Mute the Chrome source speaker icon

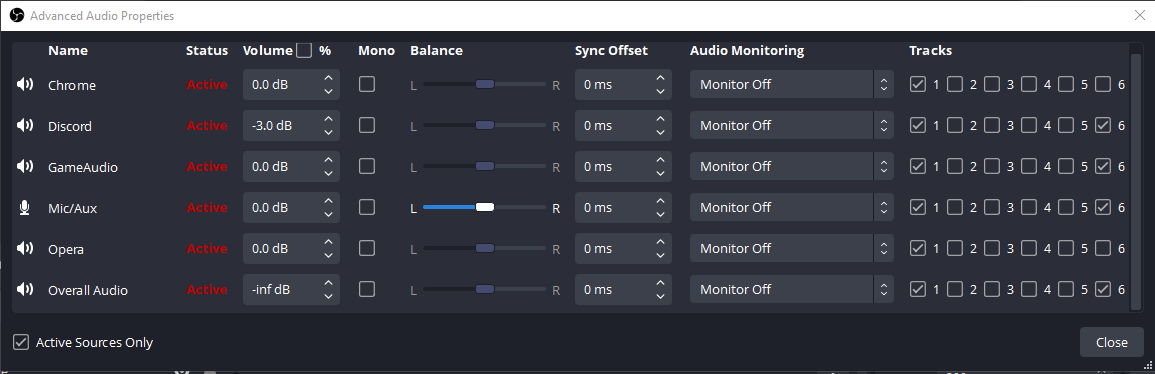pyautogui.click(x=25, y=85)
